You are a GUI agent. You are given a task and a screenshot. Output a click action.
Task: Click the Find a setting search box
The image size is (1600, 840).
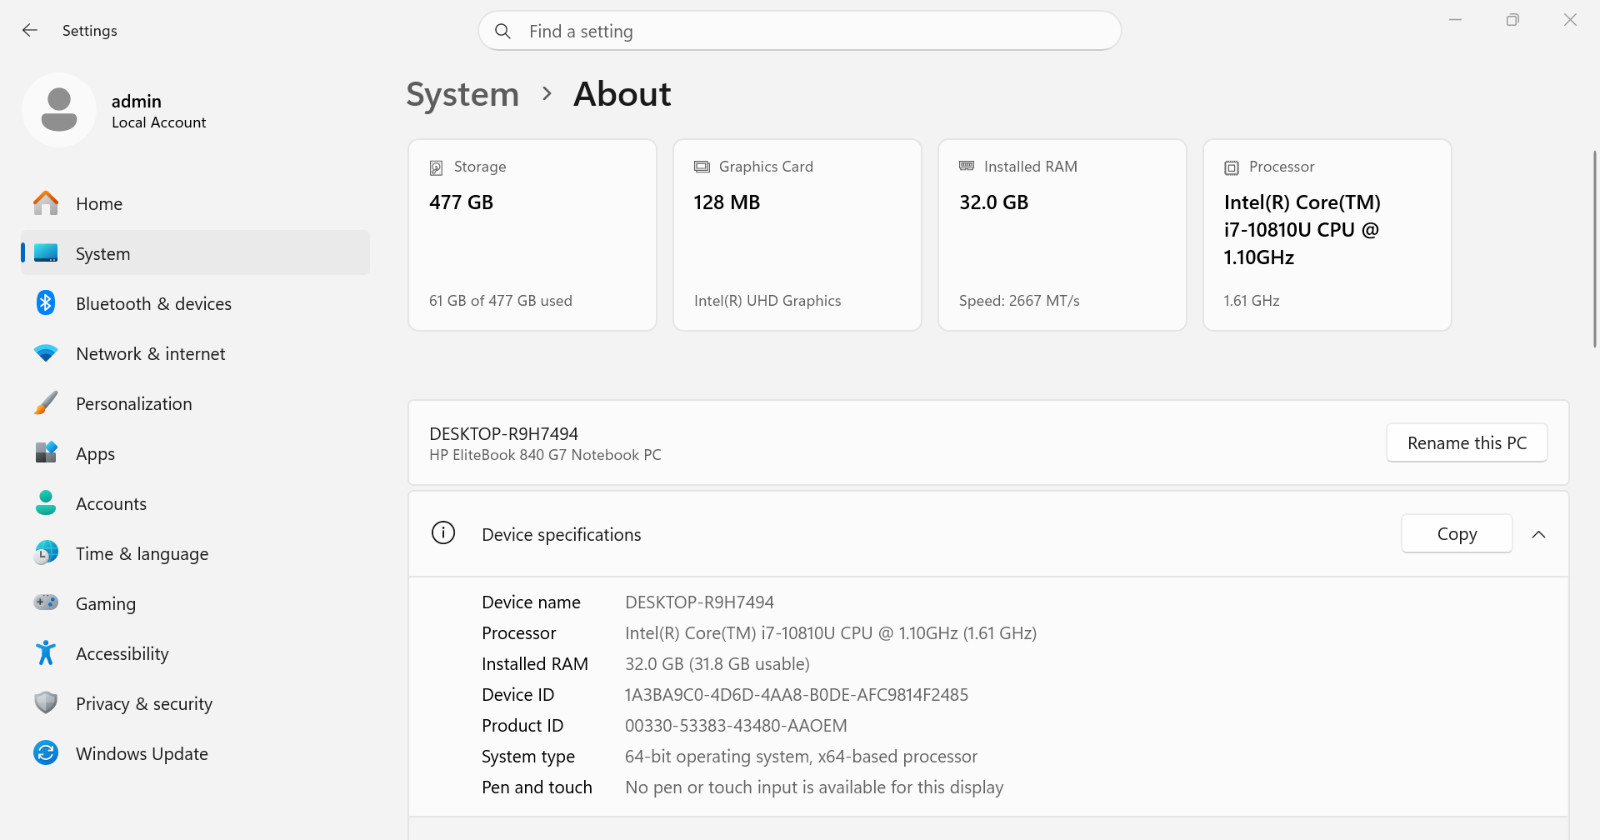coord(800,31)
